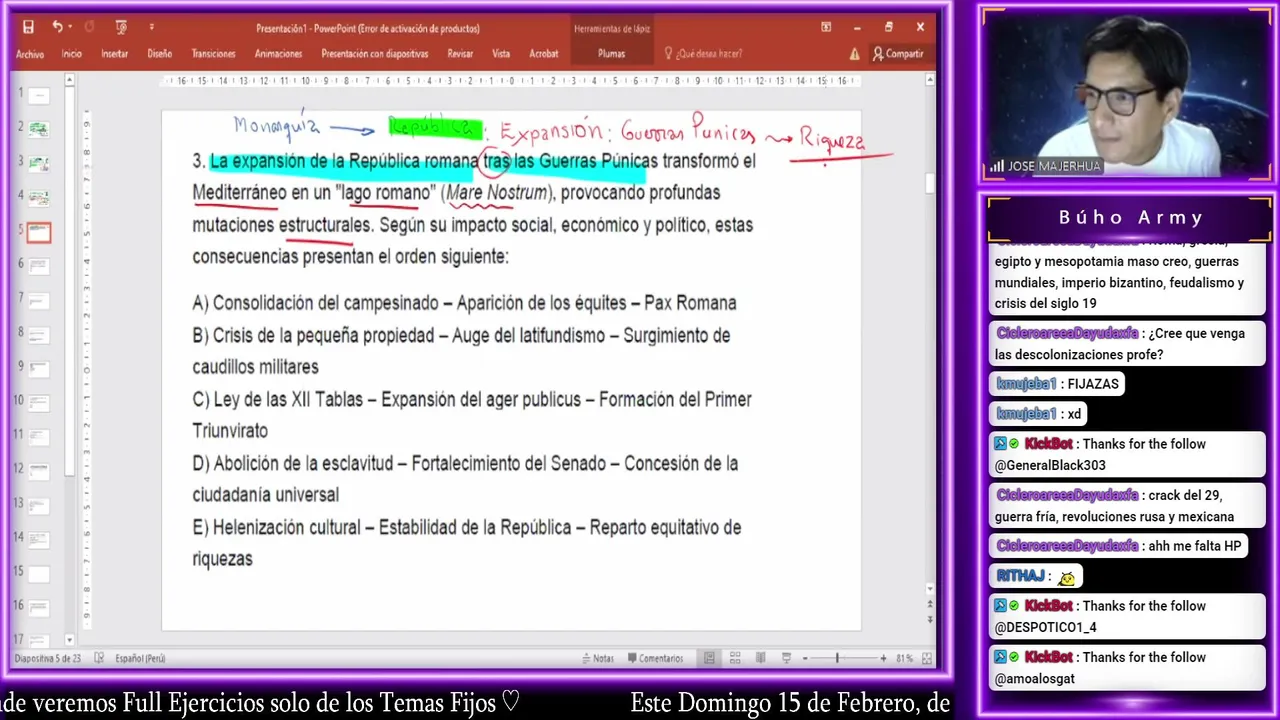Click the slide editor vertical scrollbar thumb
The image size is (1280, 720).
coord(930,183)
